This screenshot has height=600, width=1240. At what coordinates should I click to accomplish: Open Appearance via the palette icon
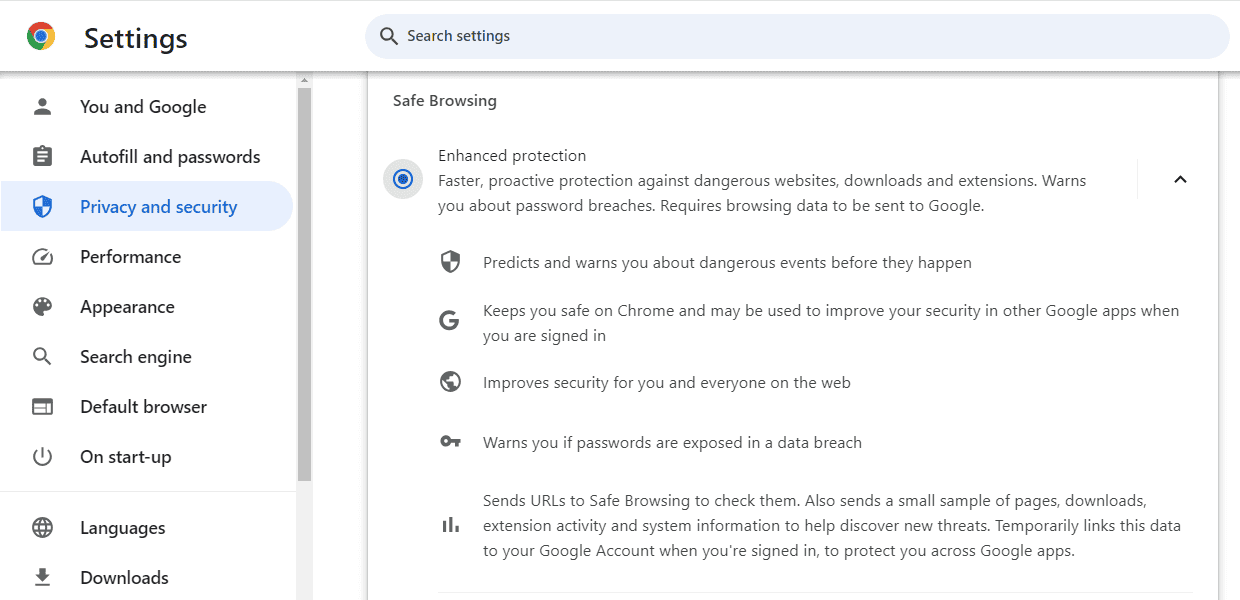(42, 306)
